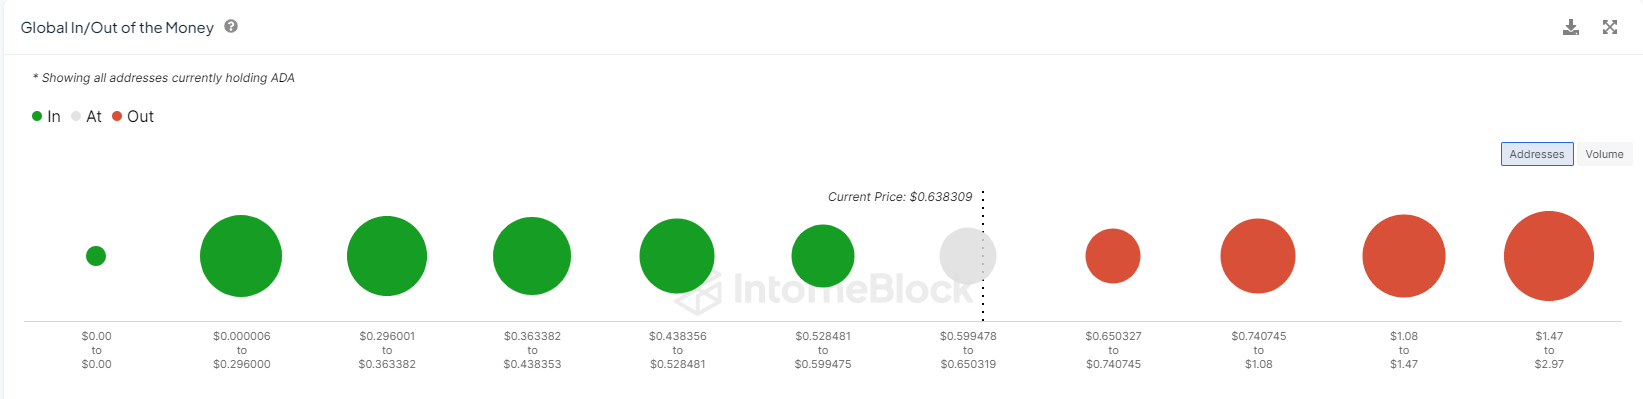Select the $0.363382 to $0.438353 bubble
This screenshot has width=1643, height=399.
532,256
